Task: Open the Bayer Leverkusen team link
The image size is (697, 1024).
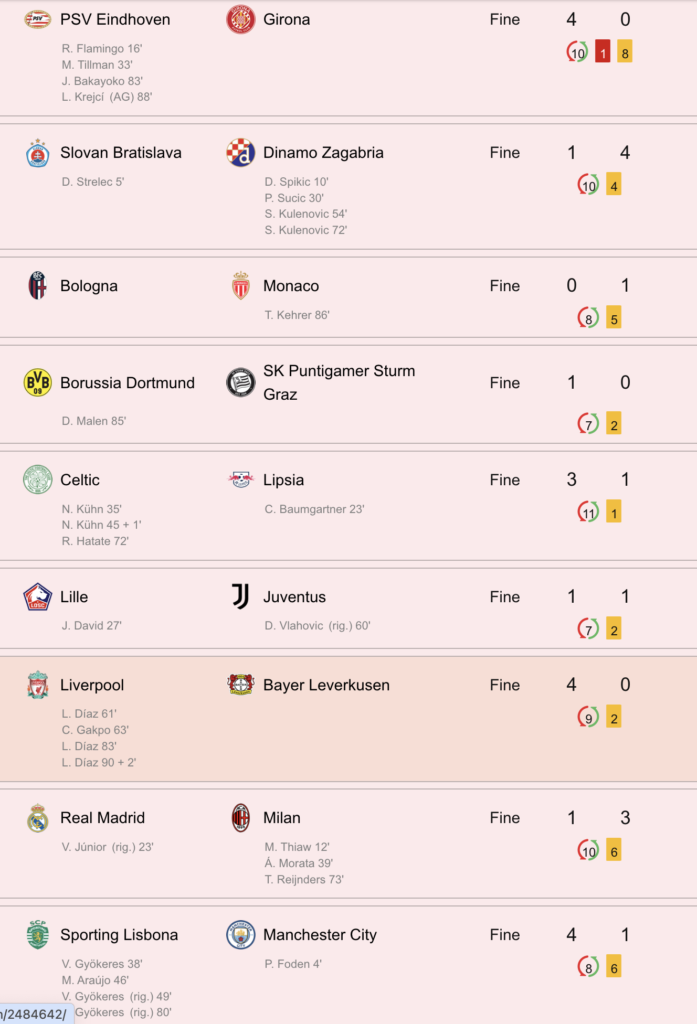Action: coord(326,685)
